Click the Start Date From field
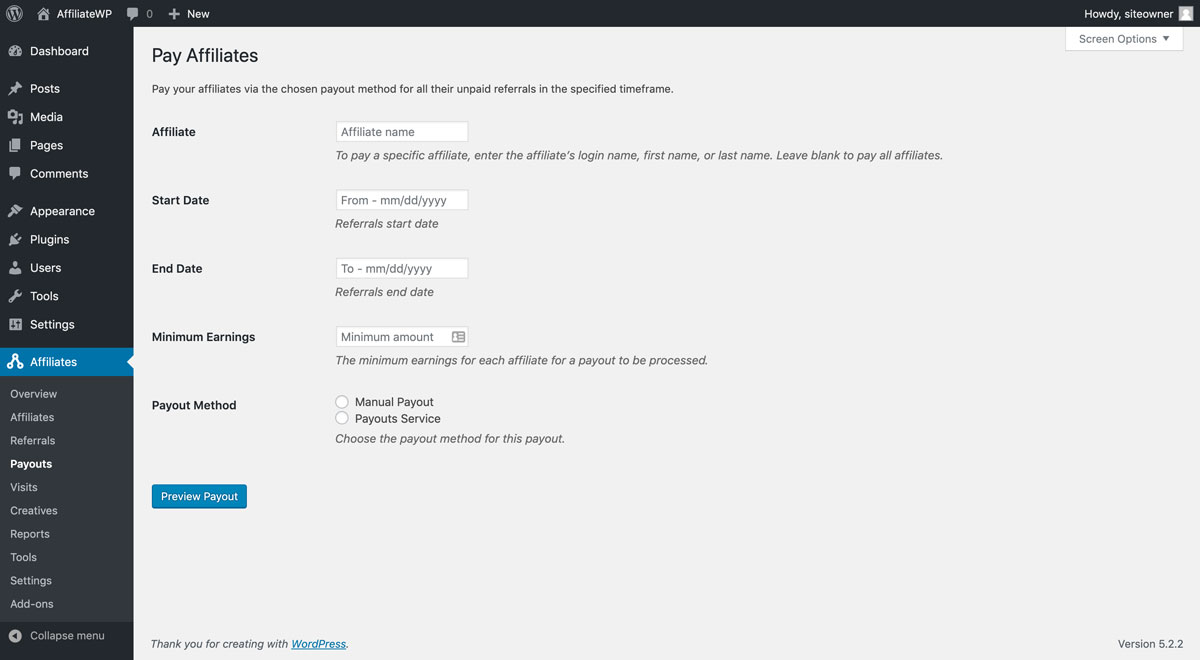The width and height of the screenshot is (1200, 660). [402, 200]
